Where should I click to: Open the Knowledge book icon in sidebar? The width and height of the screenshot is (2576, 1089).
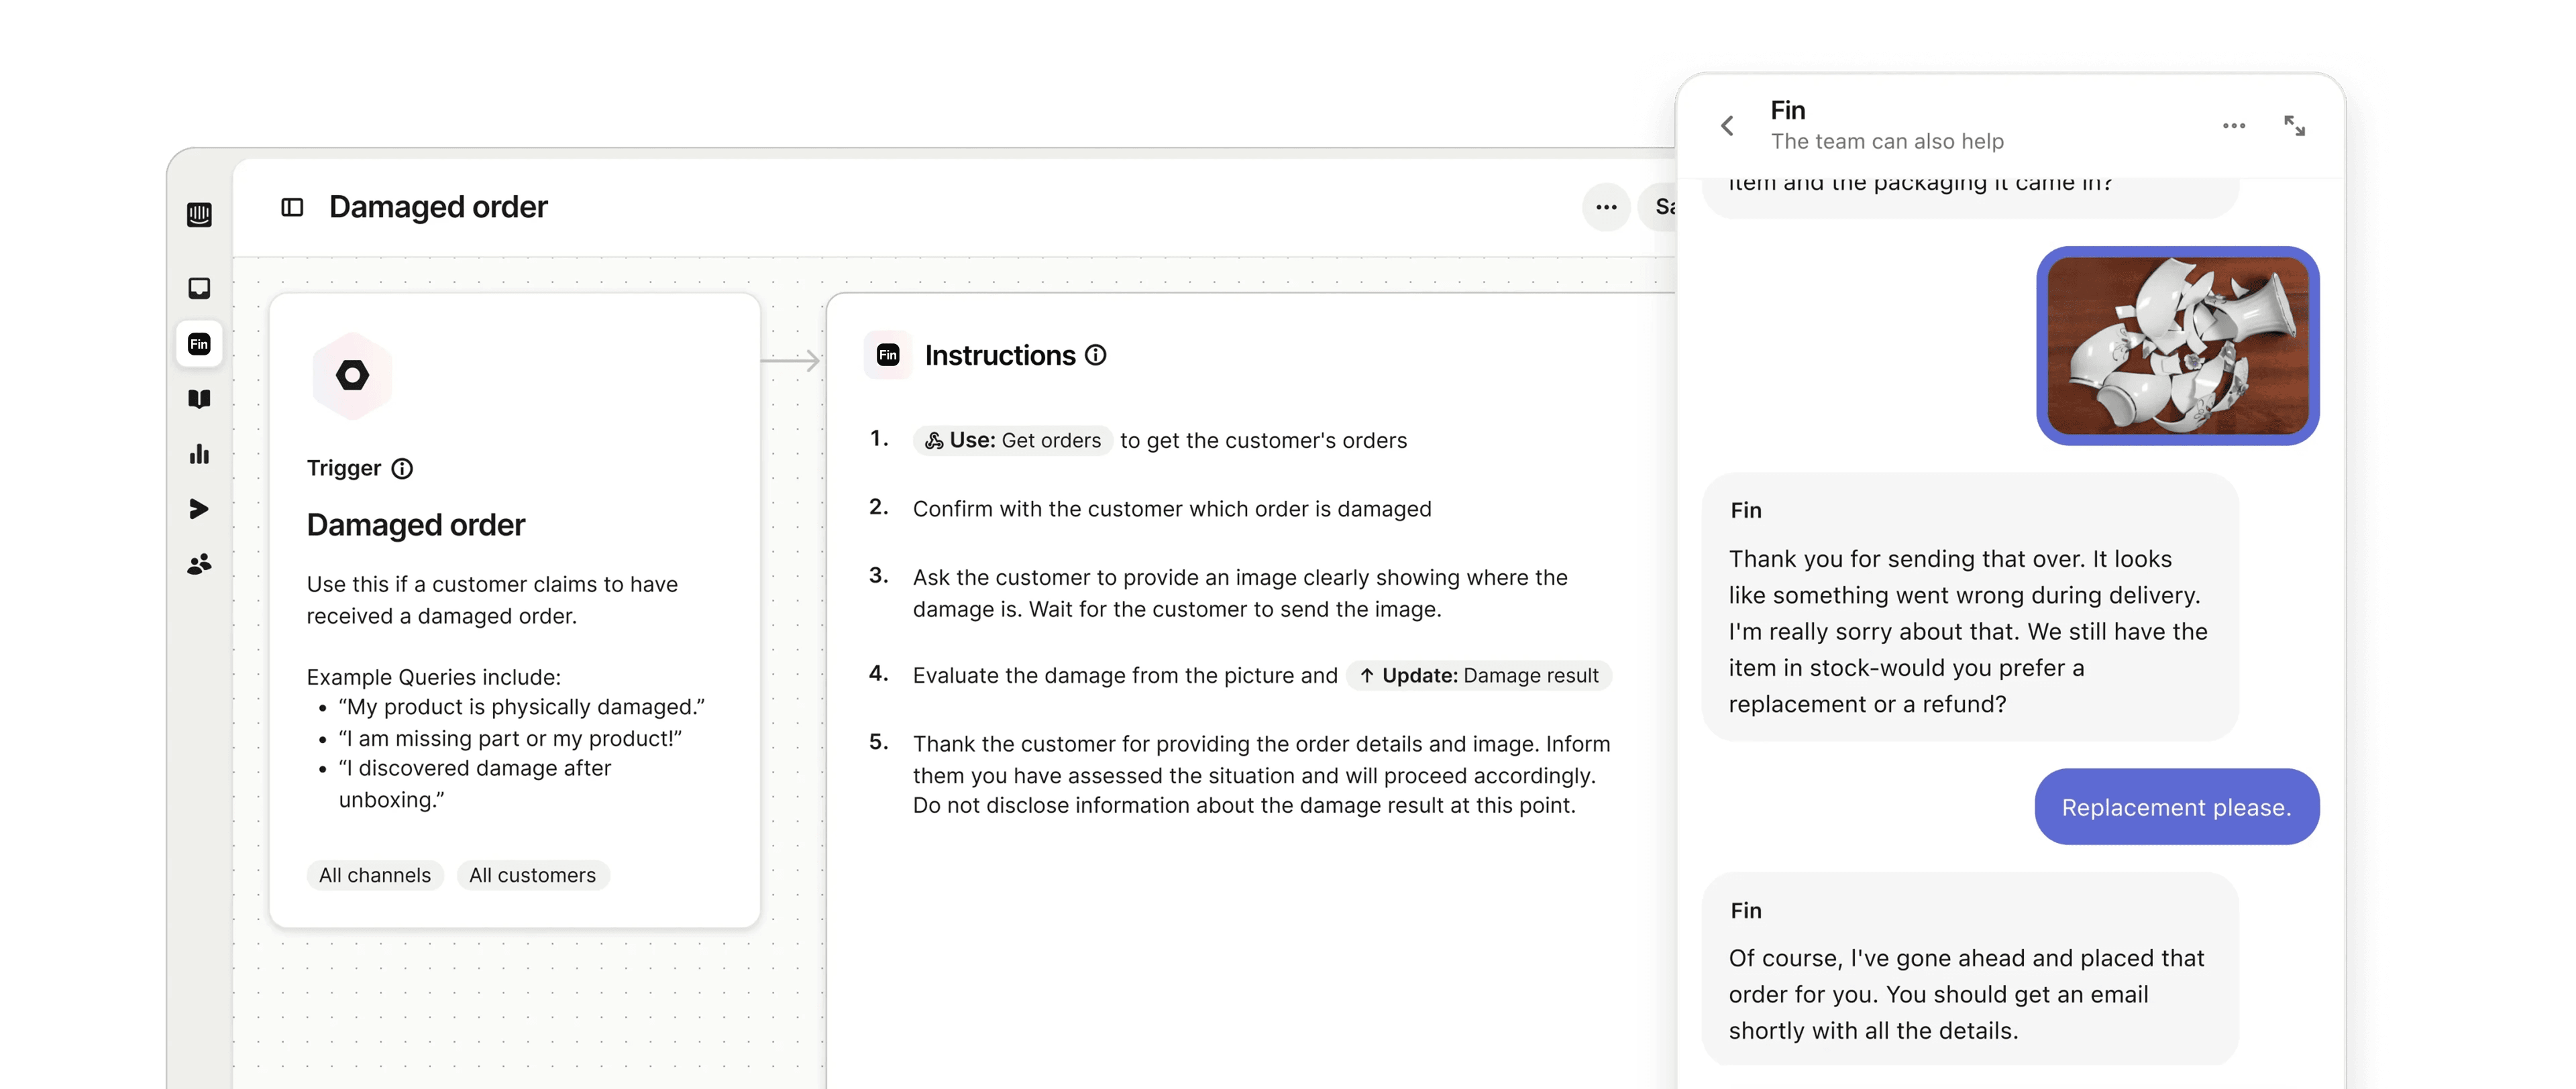click(199, 399)
